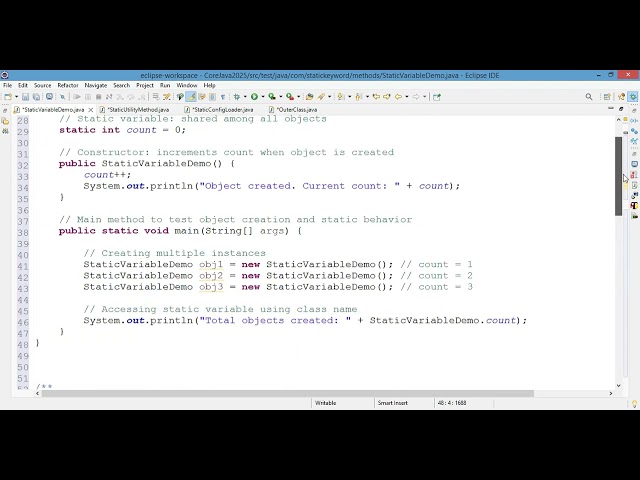
Task: Click the Pin Editor icon
Action: 437,97
